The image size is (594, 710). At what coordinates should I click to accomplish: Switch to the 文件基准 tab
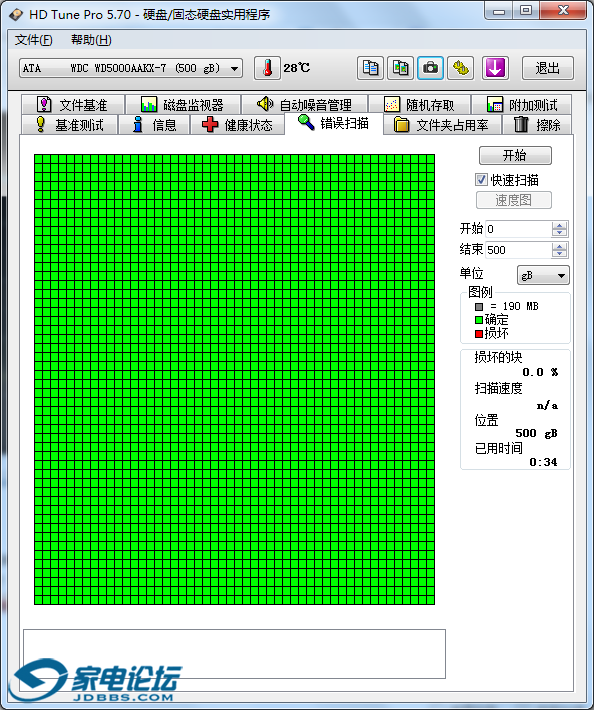(x=72, y=105)
